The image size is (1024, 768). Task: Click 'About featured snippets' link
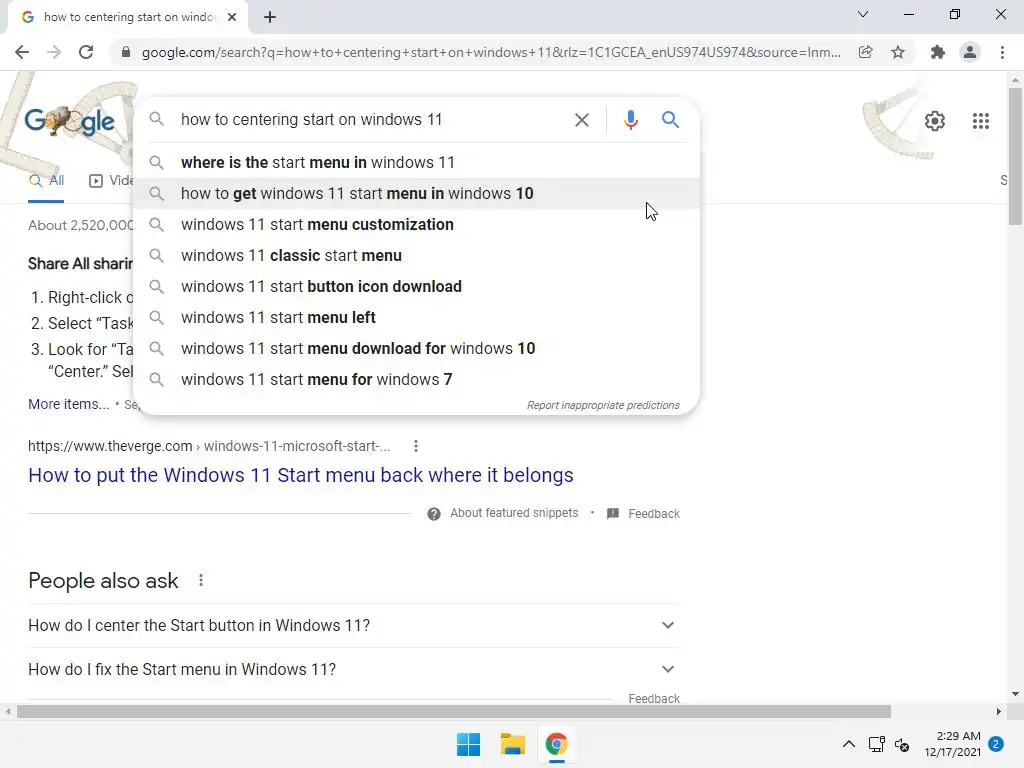click(x=514, y=513)
